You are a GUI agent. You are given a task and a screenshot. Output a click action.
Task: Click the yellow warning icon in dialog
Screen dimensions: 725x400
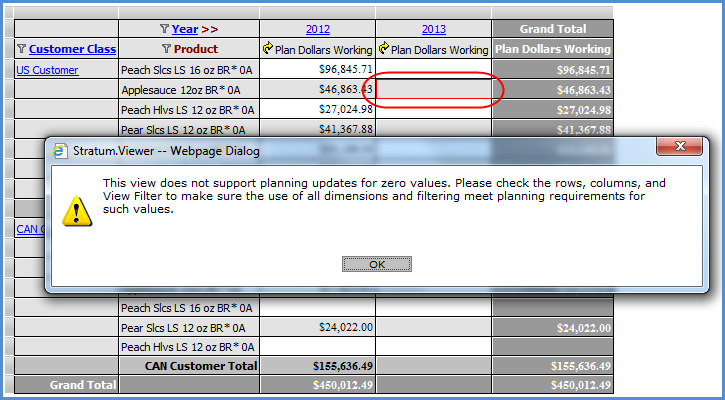(74, 209)
